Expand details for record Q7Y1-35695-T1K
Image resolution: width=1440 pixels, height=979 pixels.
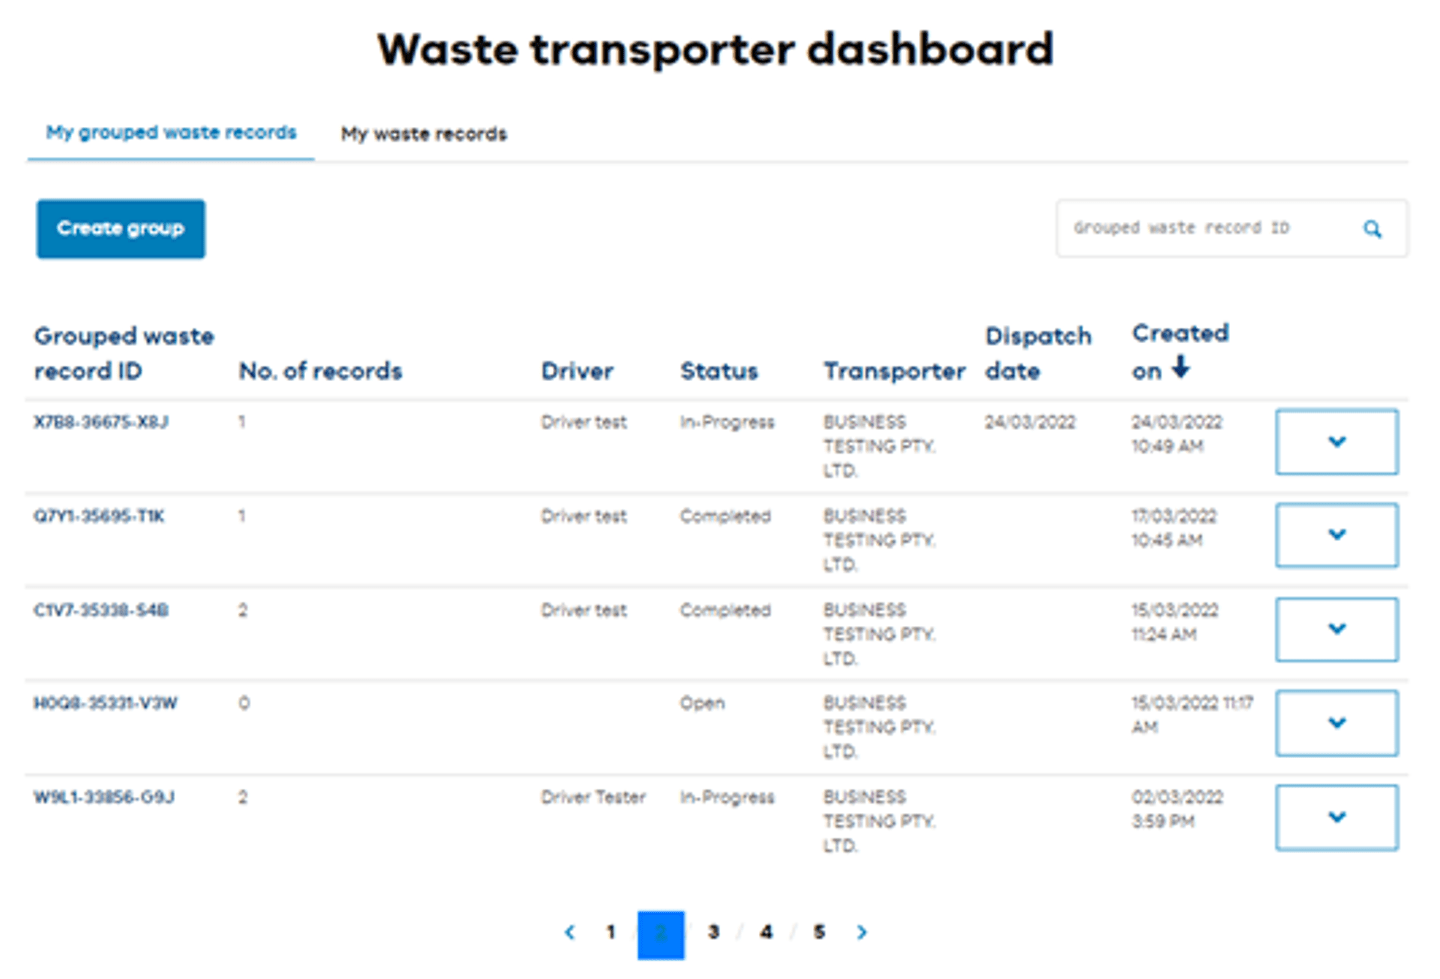click(x=1336, y=535)
